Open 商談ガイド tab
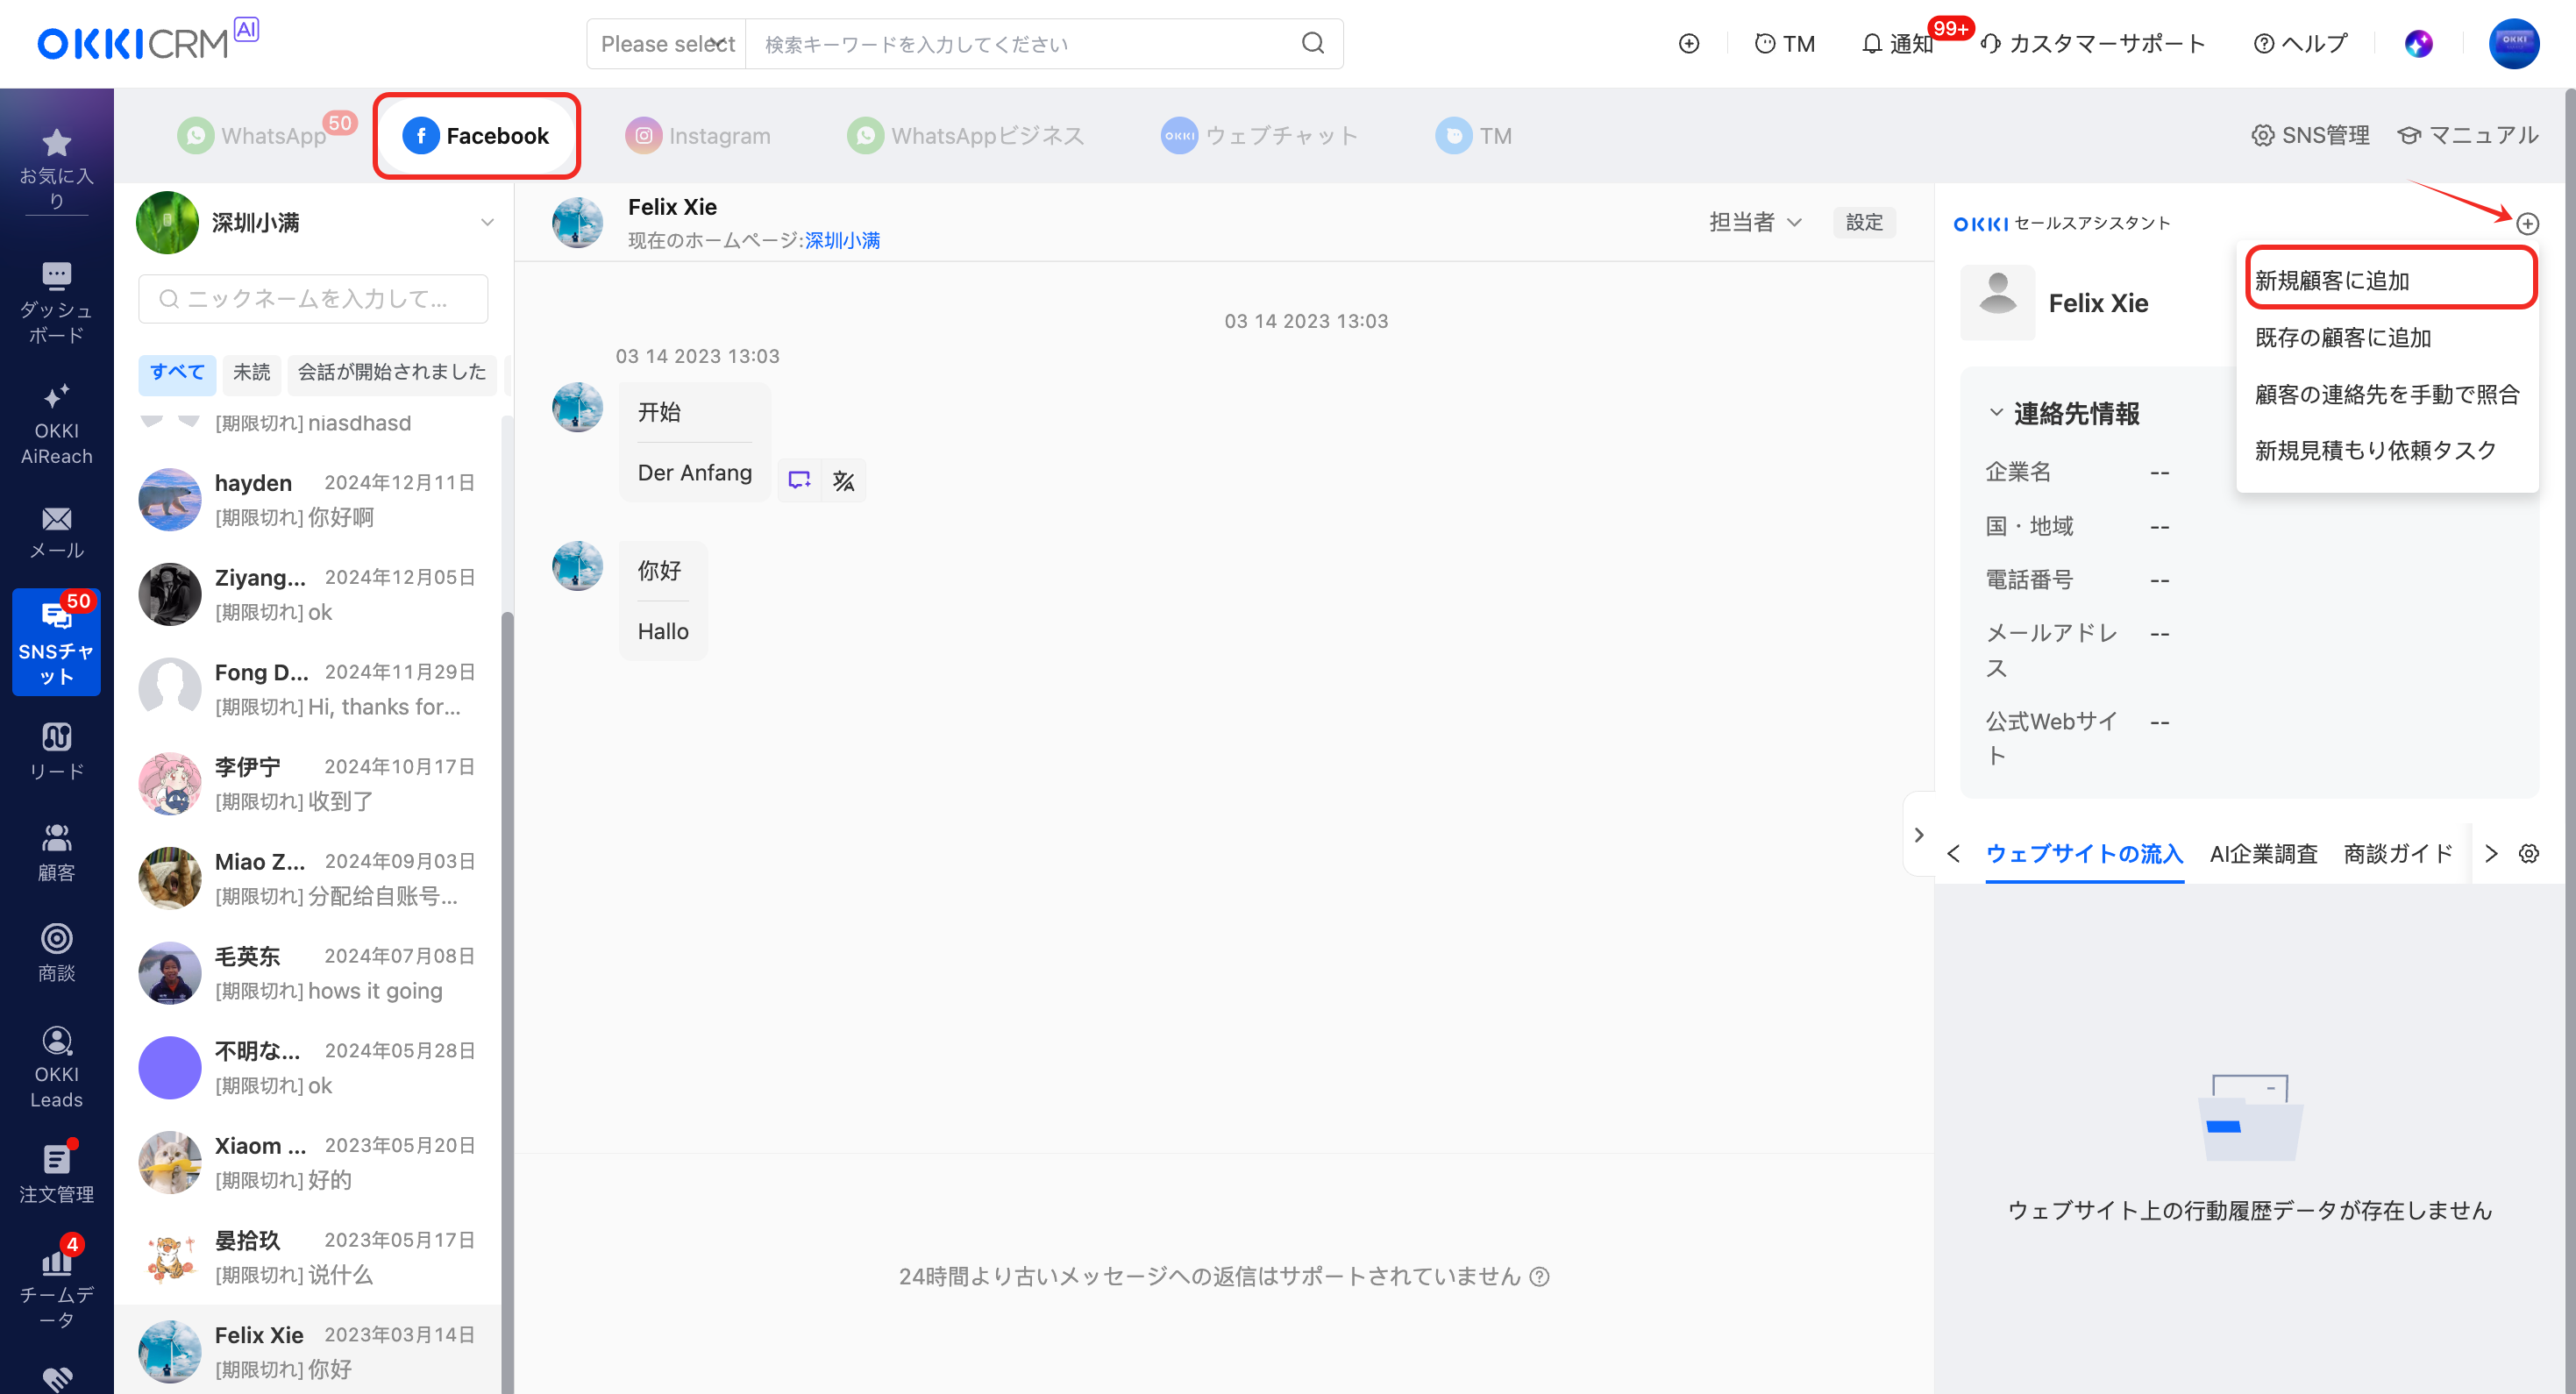 pyautogui.click(x=2398, y=853)
